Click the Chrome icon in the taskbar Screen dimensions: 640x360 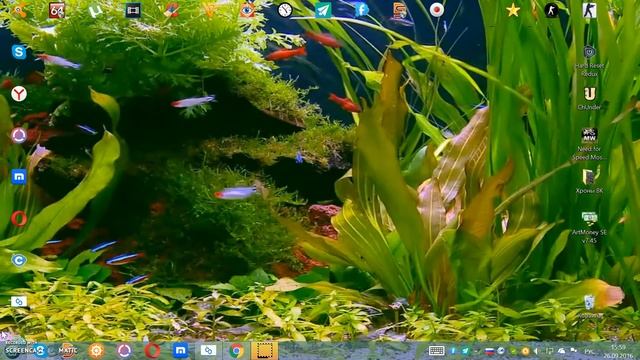236,351
